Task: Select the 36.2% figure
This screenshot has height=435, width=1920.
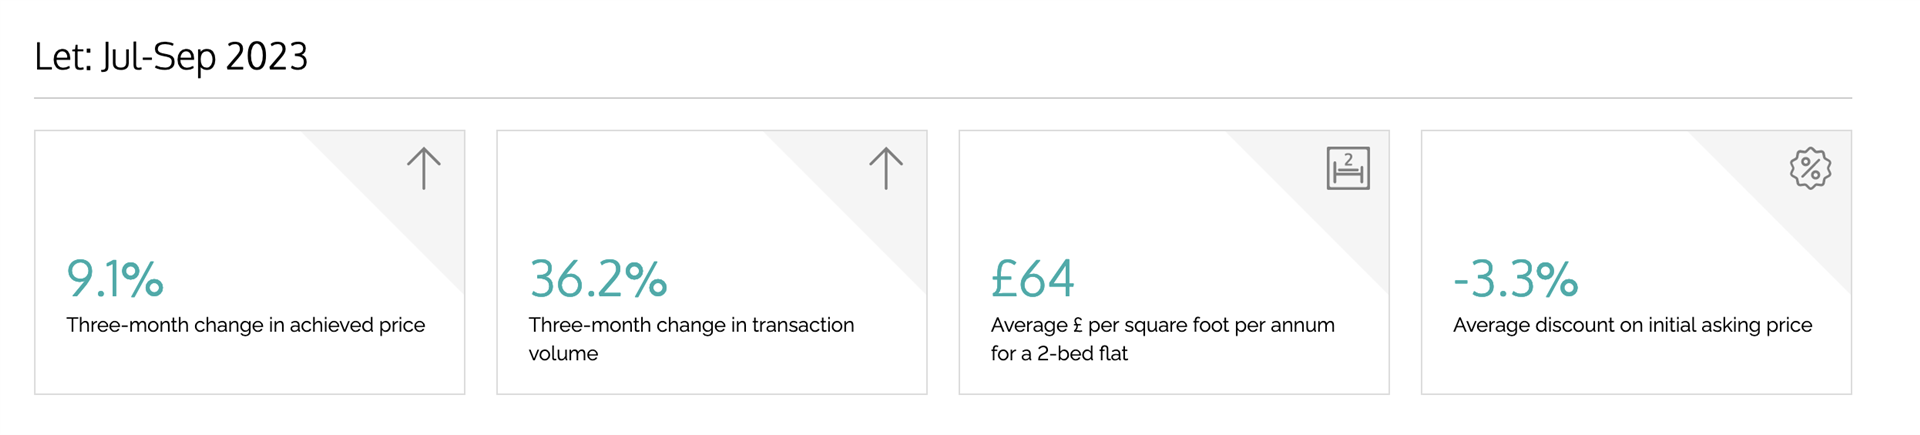Action: coord(598,279)
